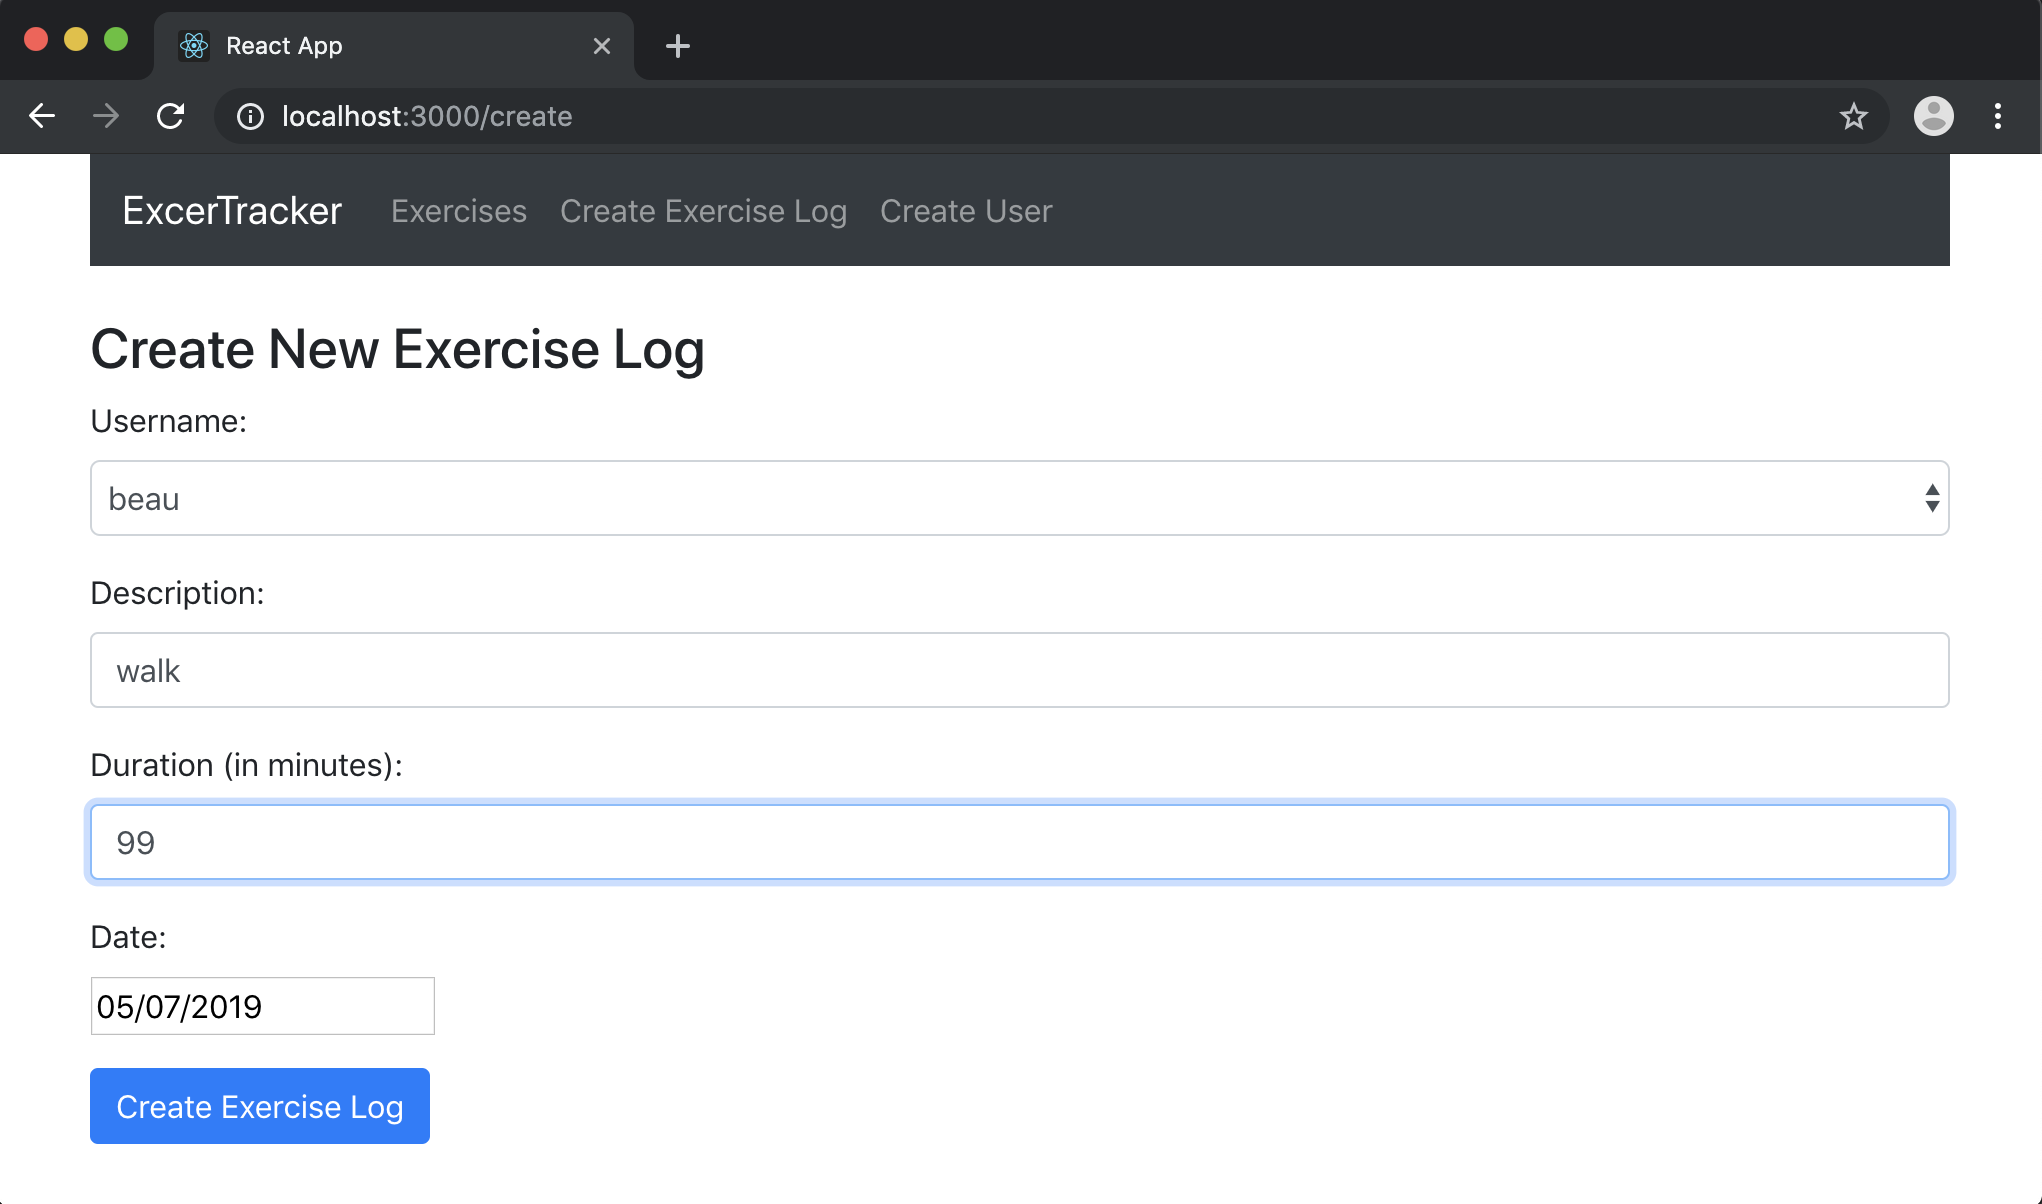Reload the page with refresh icon
This screenshot has height=1204, width=2042.
pyautogui.click(x=171, y=116)
